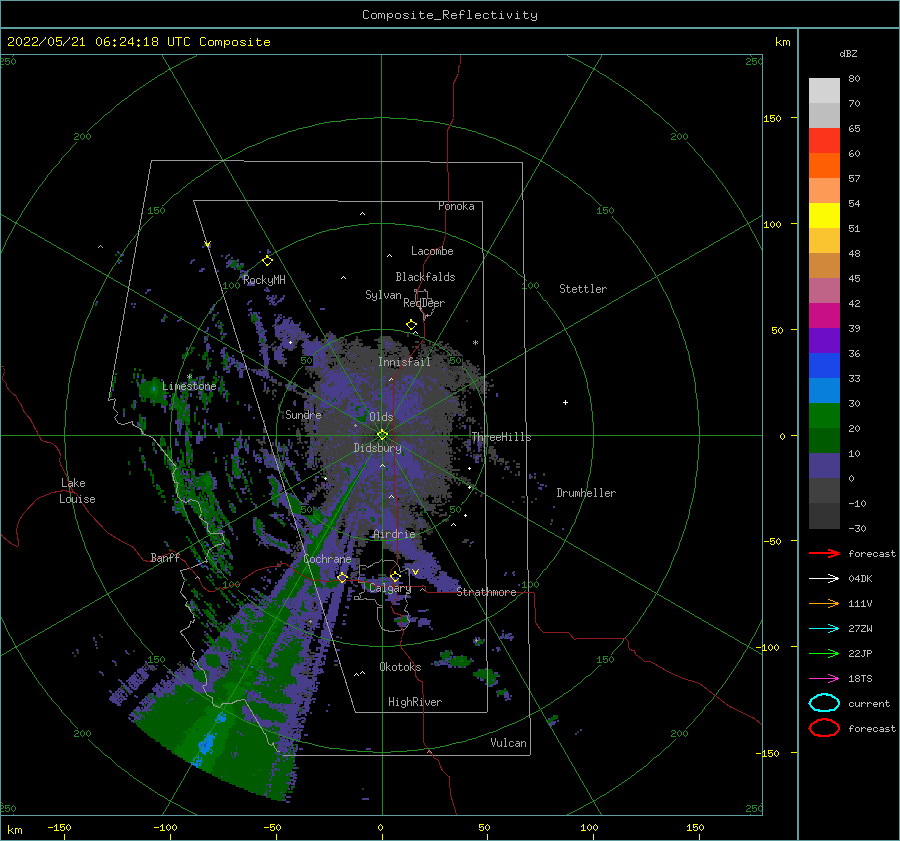Click the Sundre label
This screenshot has width=900, height=841.
[303, 414]
